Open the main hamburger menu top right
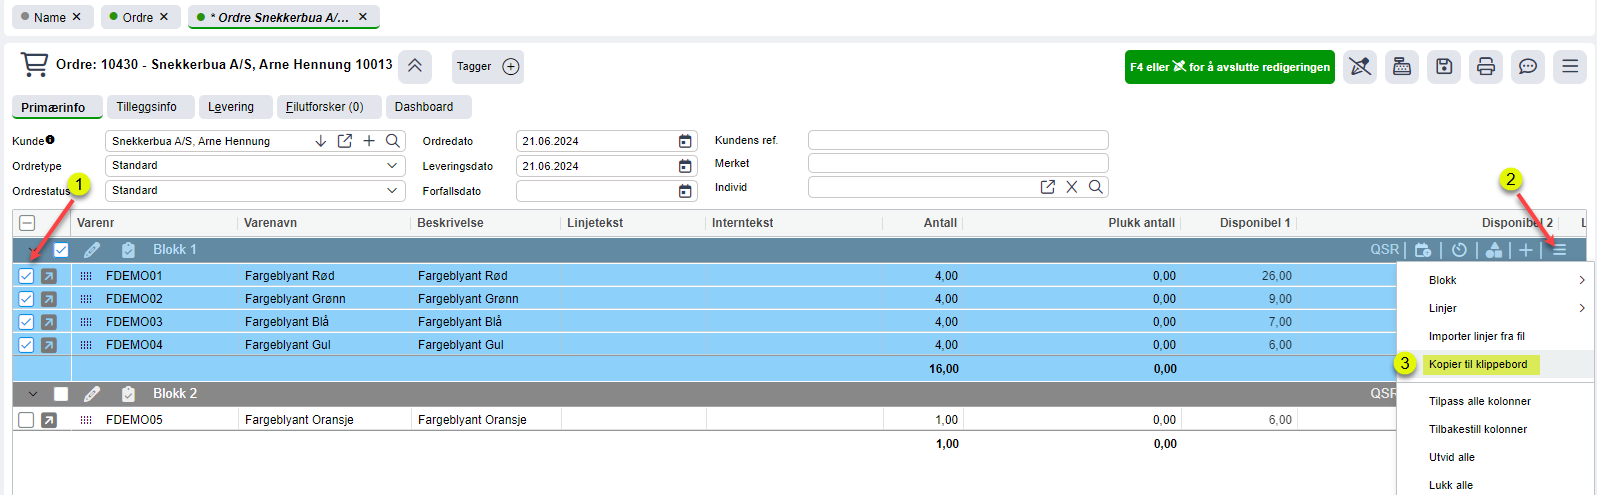This screenshot has width=1597, height=495. (x=1570, y=67)
